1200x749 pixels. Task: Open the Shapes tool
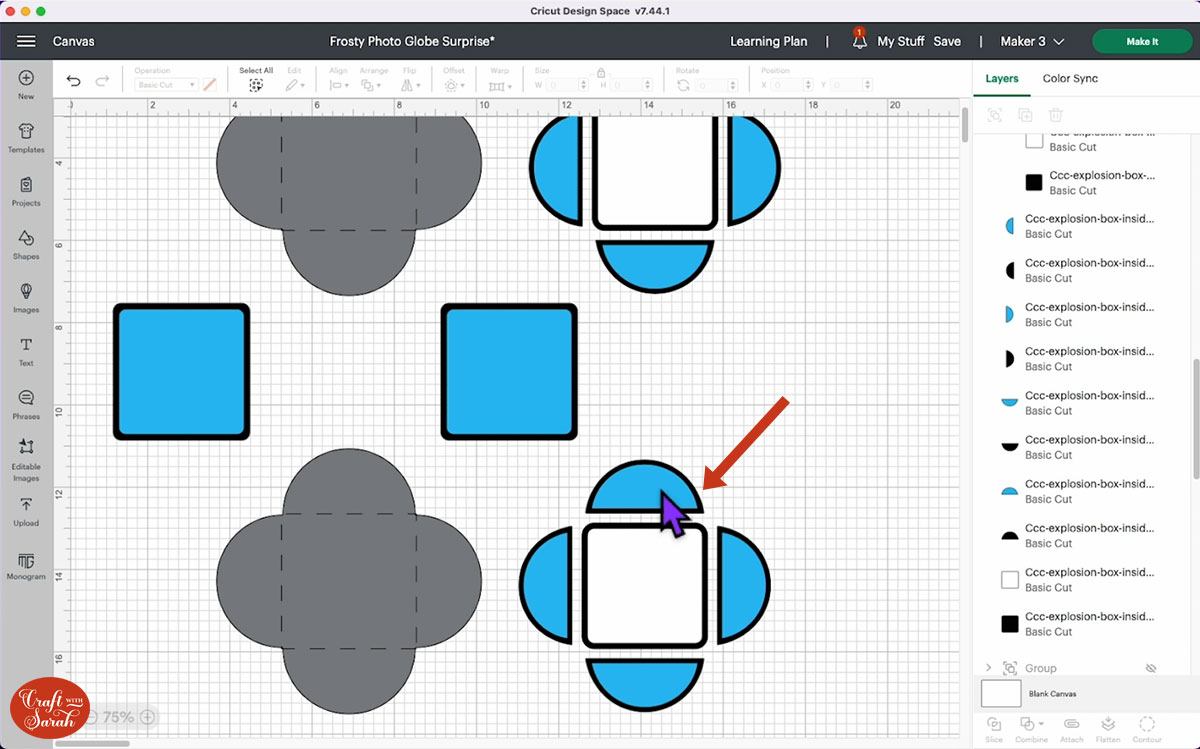pos(26,244)
